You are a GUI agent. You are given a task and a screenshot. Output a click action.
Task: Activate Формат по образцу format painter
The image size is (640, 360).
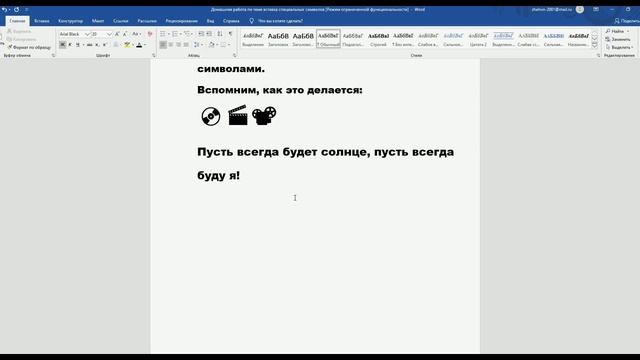tap(29, 47)
